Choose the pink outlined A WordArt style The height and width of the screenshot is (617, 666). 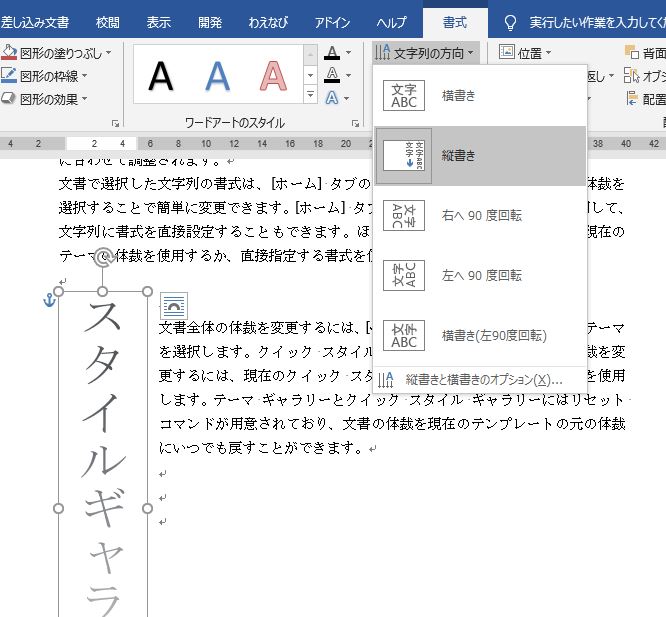273,76
